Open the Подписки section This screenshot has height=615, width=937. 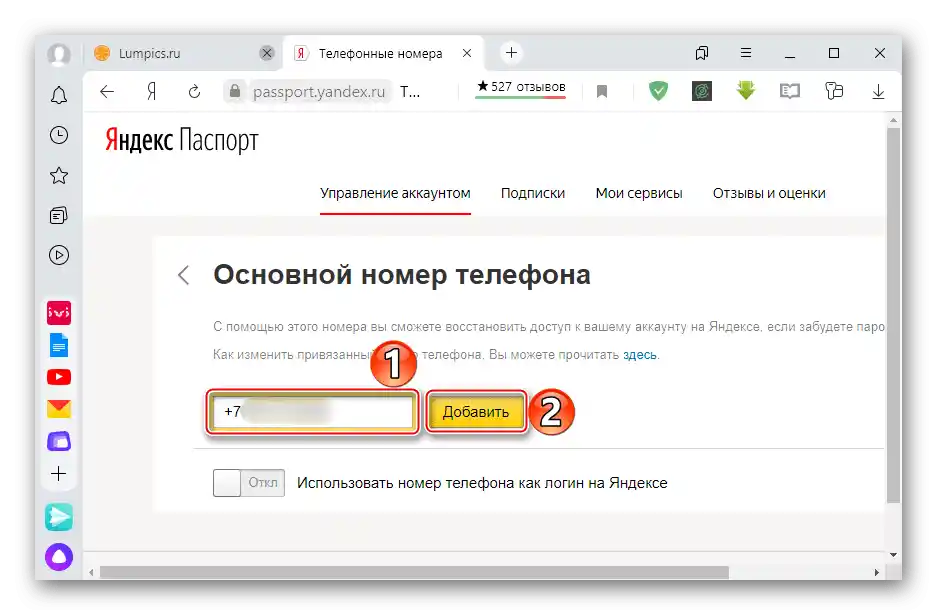click(532, 194)
